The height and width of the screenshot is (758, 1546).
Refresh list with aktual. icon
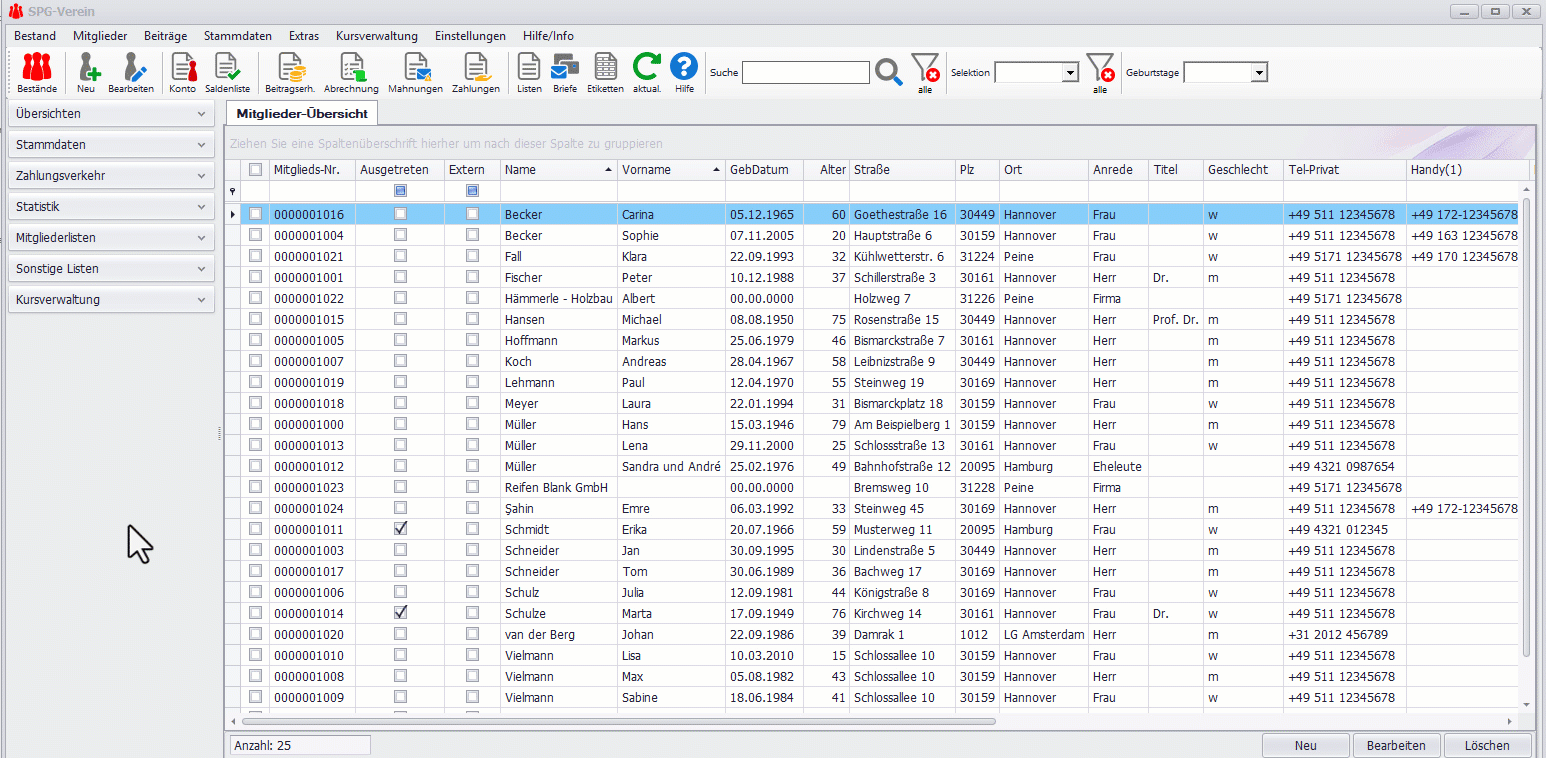click(647, 68)
